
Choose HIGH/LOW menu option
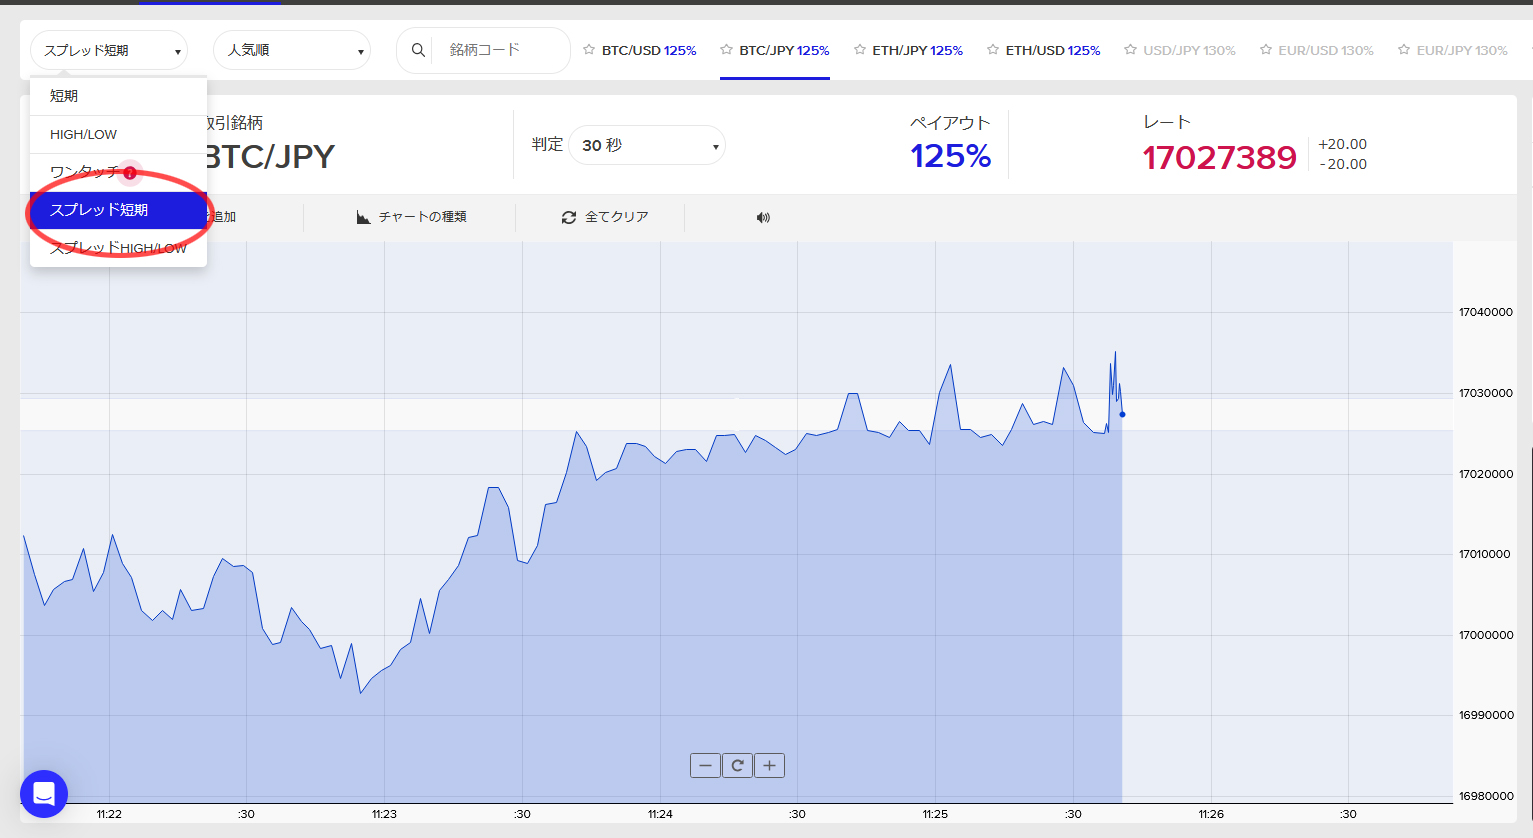[84, 134]
